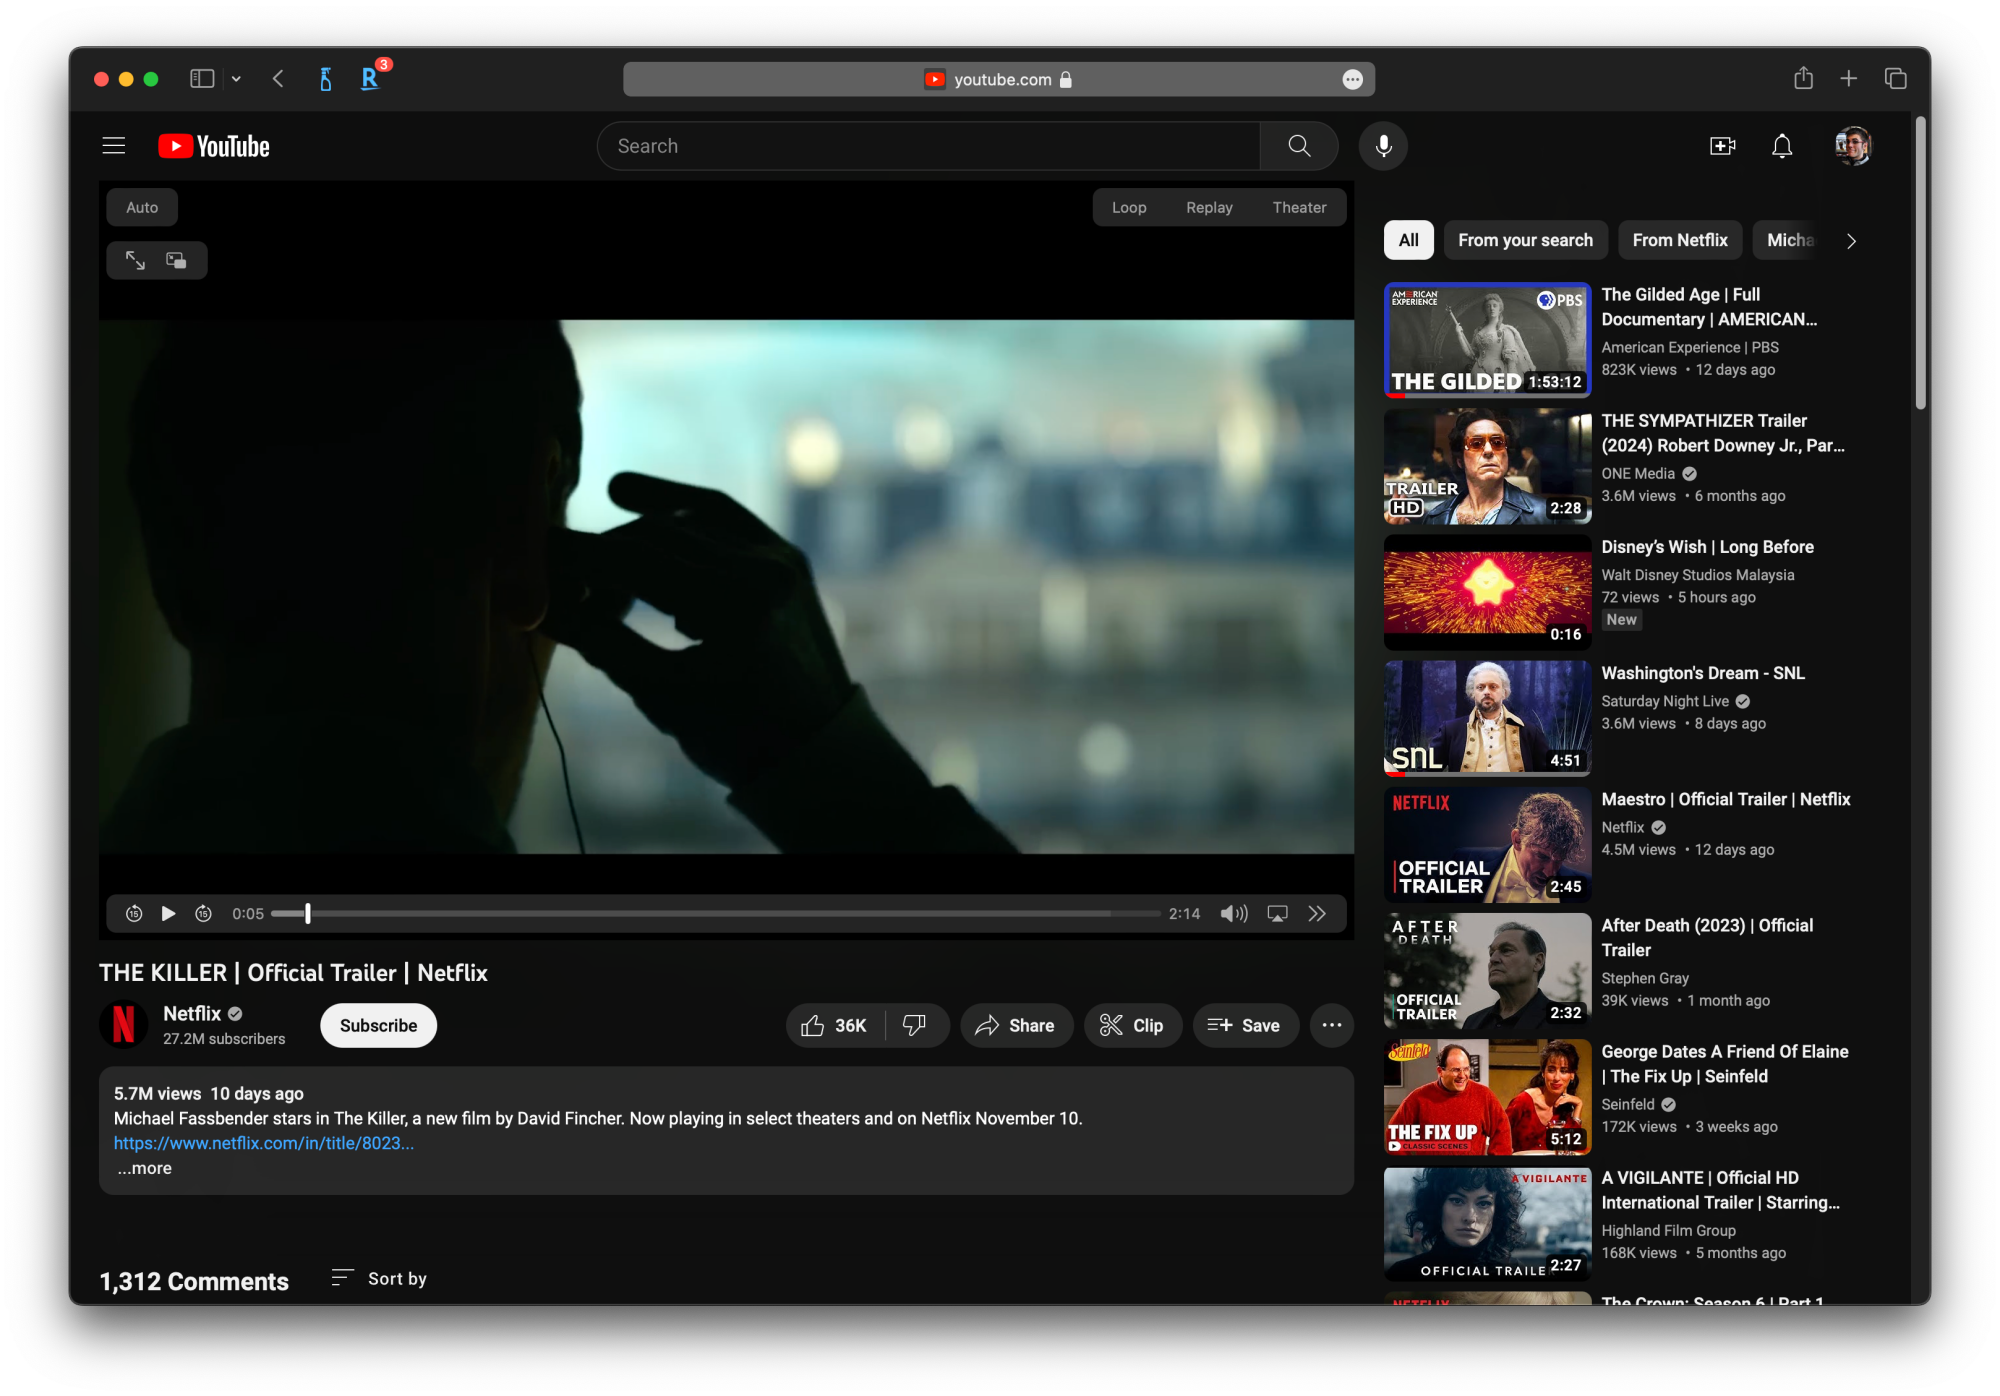Open Disney's Wish Long Before thumbnail
Image resolution: width=2000 pixels, height=1396 pixels.
pos(1487,592)
